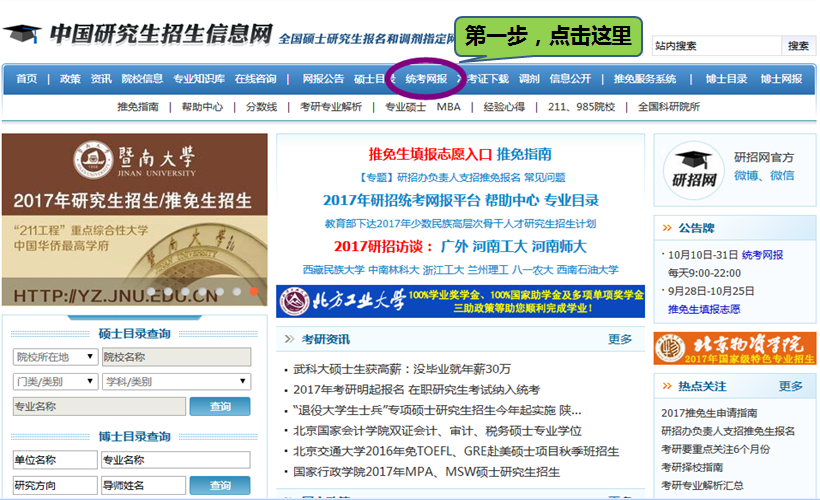This screenshot has height=500, width=820.
Task: Click the graduation cap site logo
Action: (21, 33)
